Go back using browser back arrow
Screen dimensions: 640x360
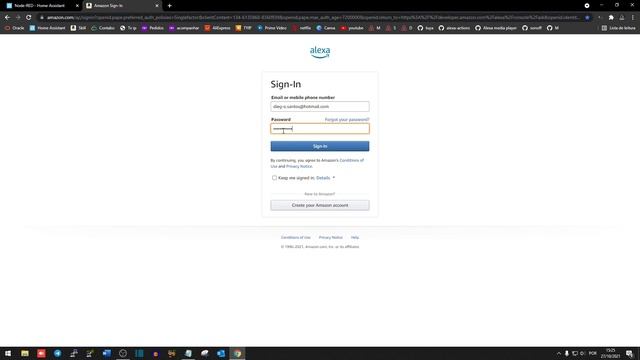click(7, 18)
